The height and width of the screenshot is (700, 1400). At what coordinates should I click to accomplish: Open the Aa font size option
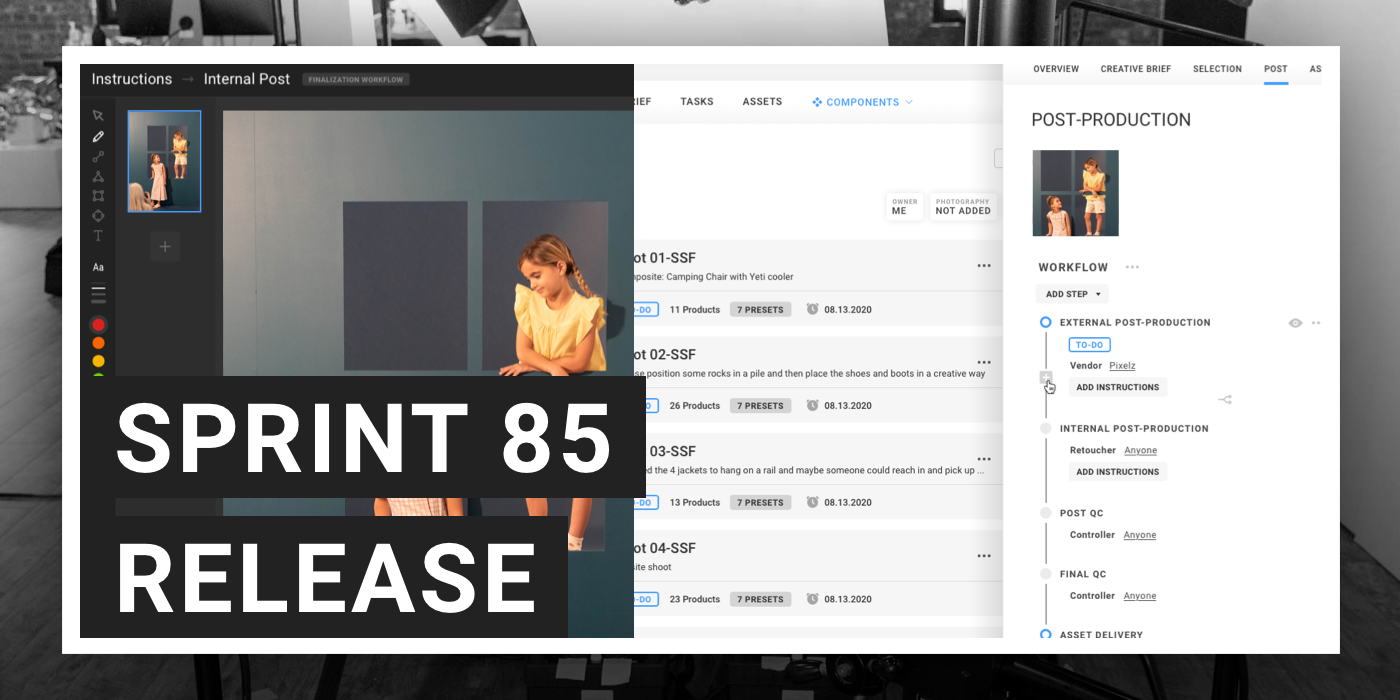(98, 267)
